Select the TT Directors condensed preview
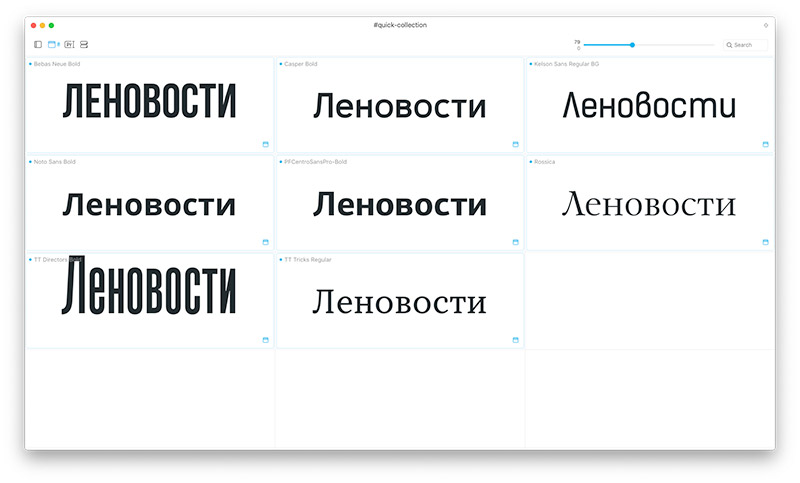Image resolution: width=800 pixels, height=483 pixels. [x=149, y=286]
